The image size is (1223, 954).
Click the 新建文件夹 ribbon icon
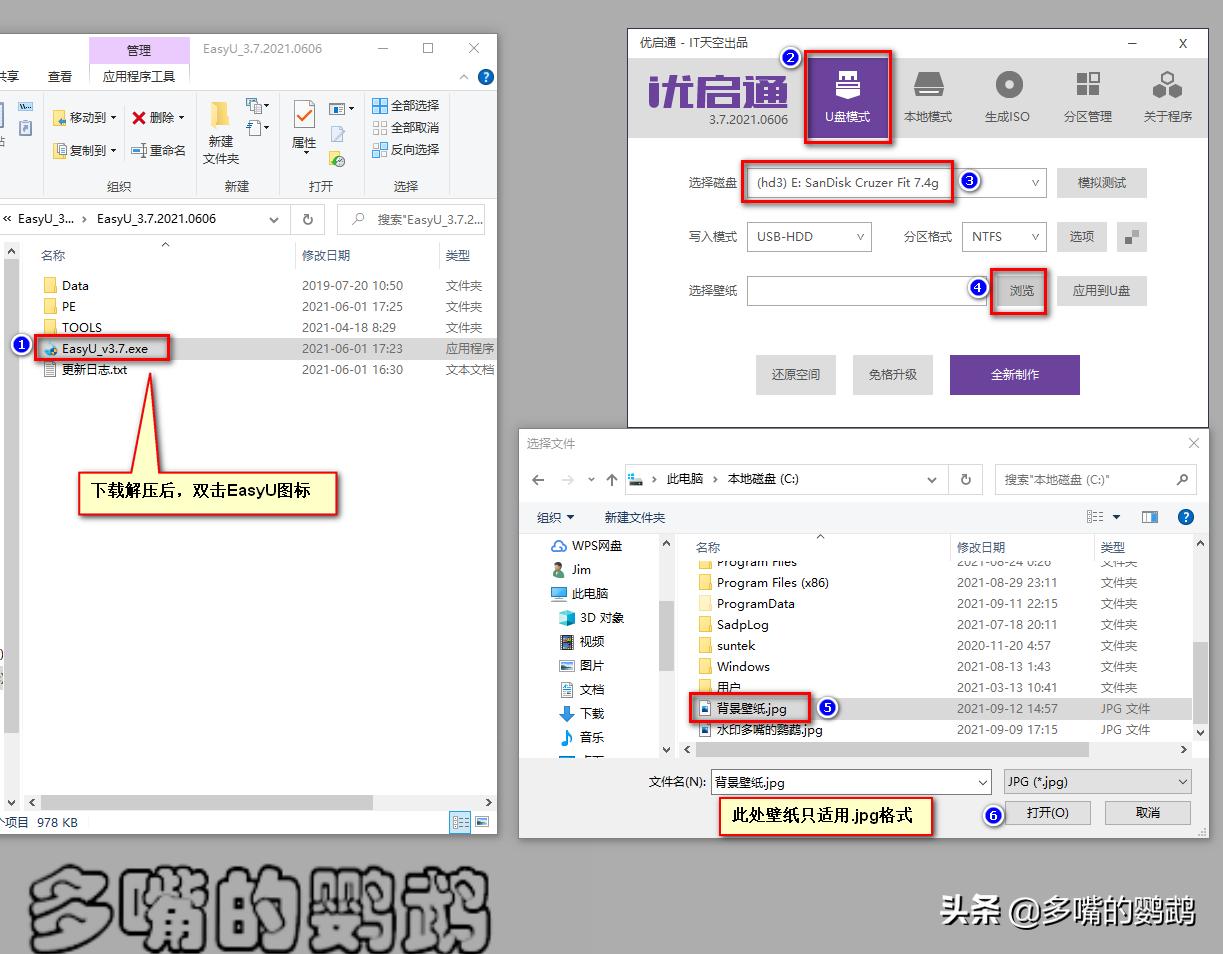click(x=221, y=132)
